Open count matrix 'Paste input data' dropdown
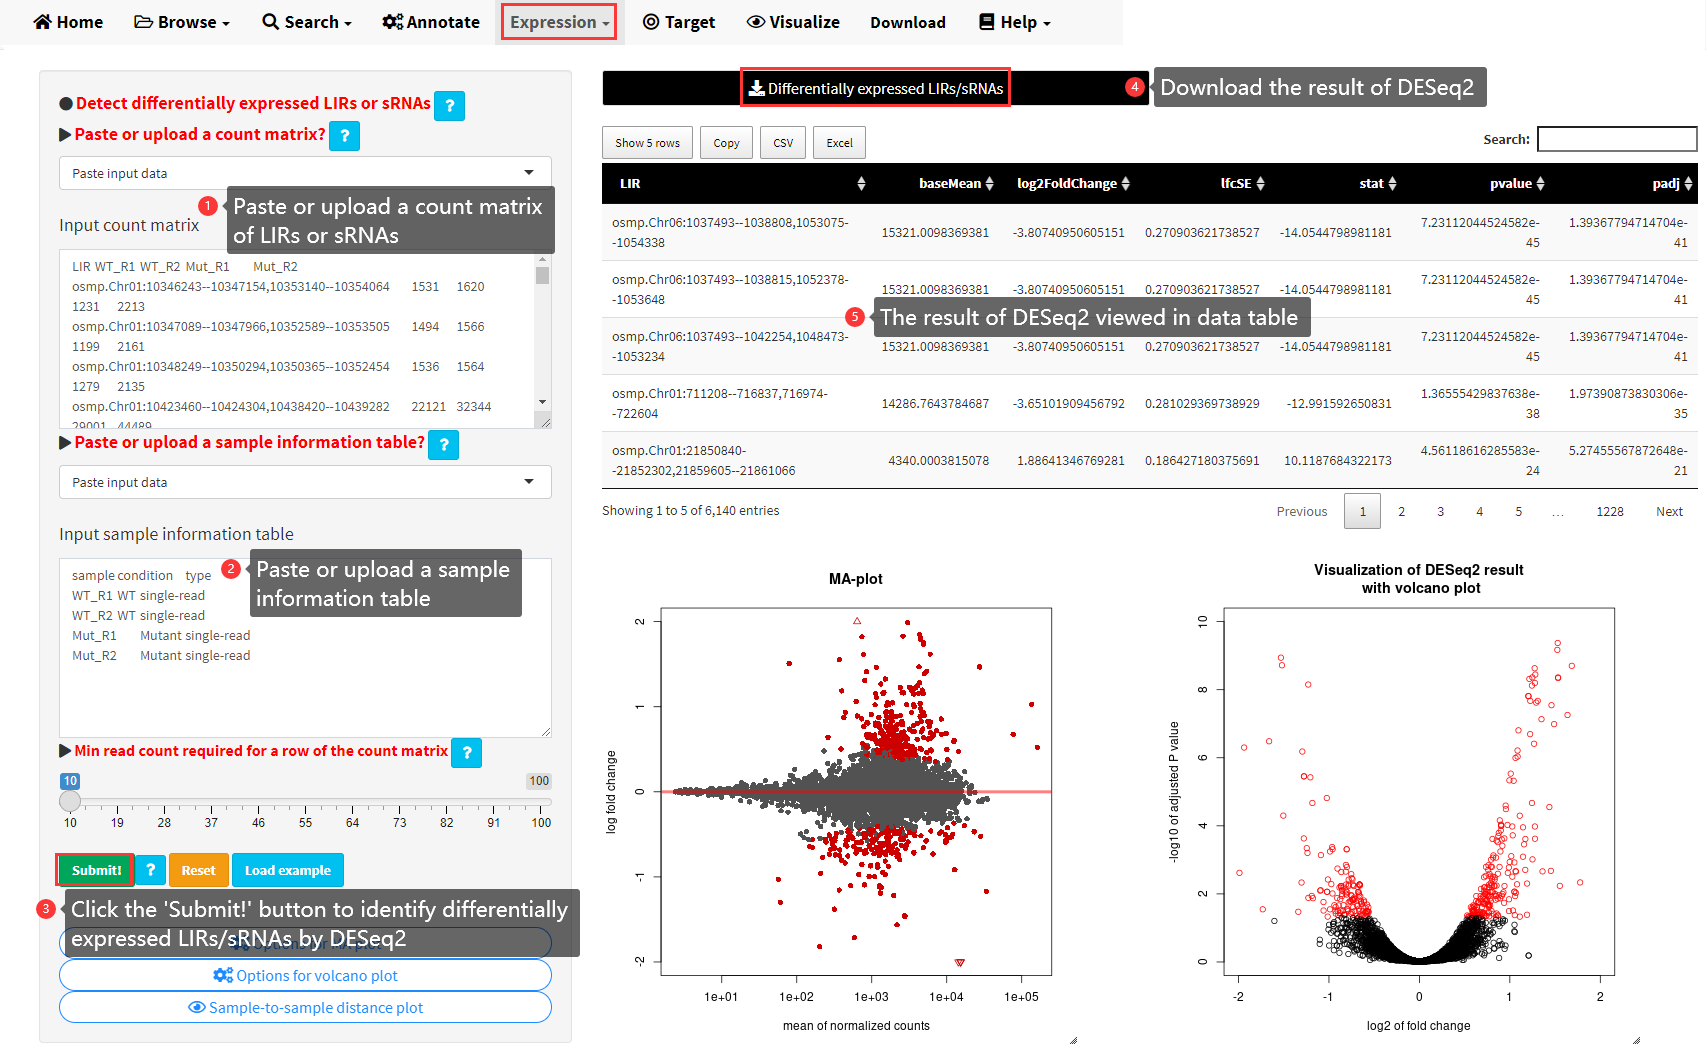 [x=305, y=173]
